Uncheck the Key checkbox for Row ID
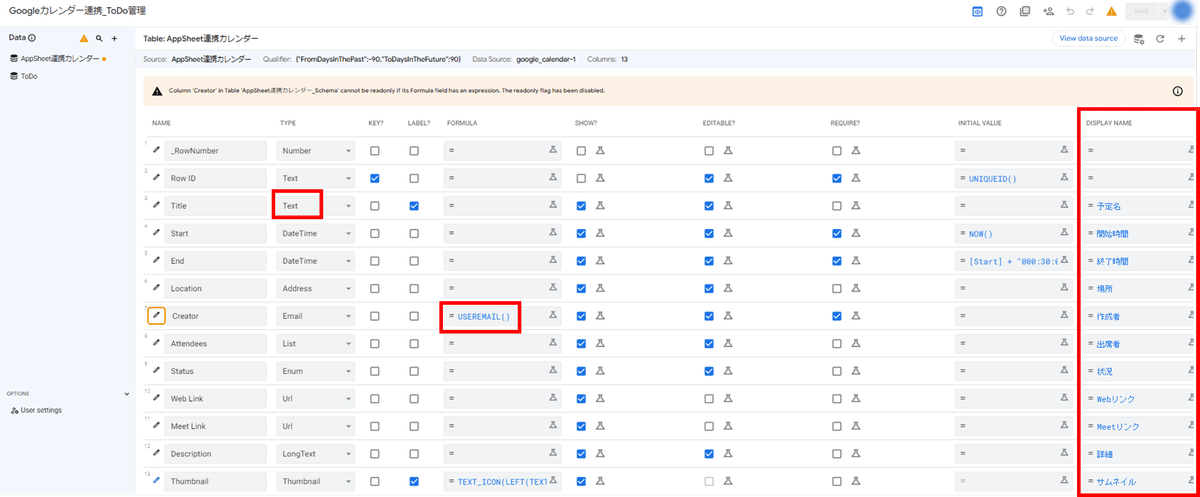Viewport: 1200px width, 497px height. (x=375, y=178)
